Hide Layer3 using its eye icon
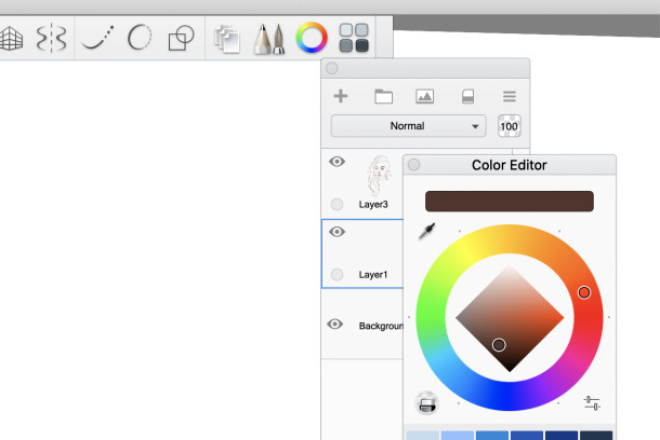 [337, 161]
